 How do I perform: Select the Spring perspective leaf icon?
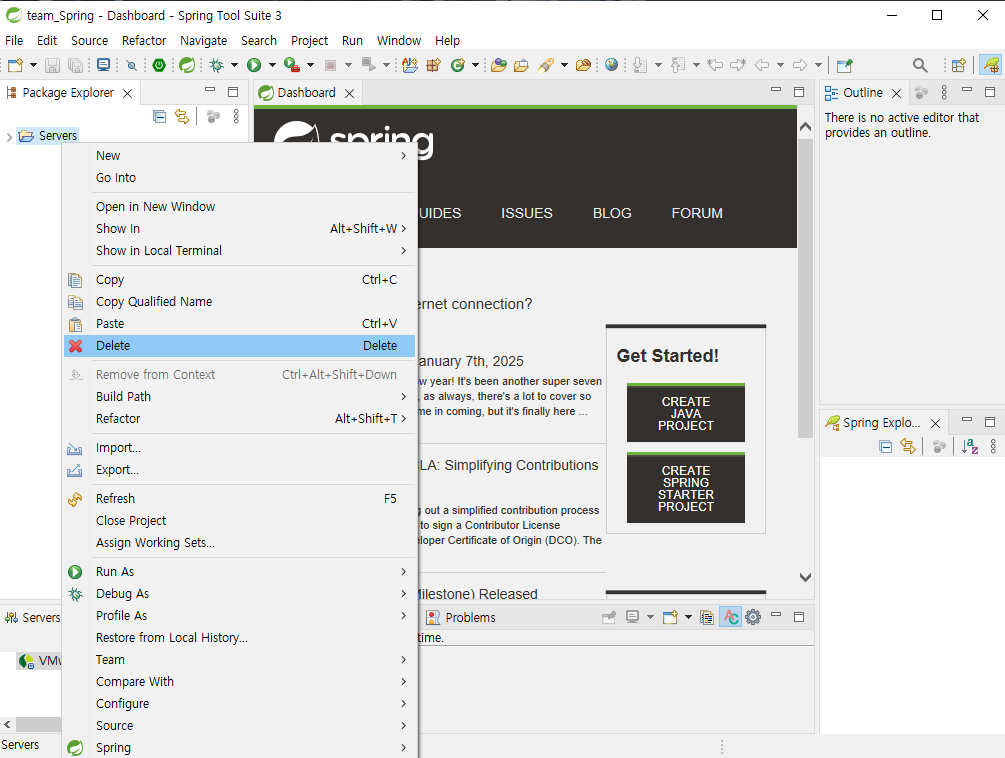(x=991, y=65)
